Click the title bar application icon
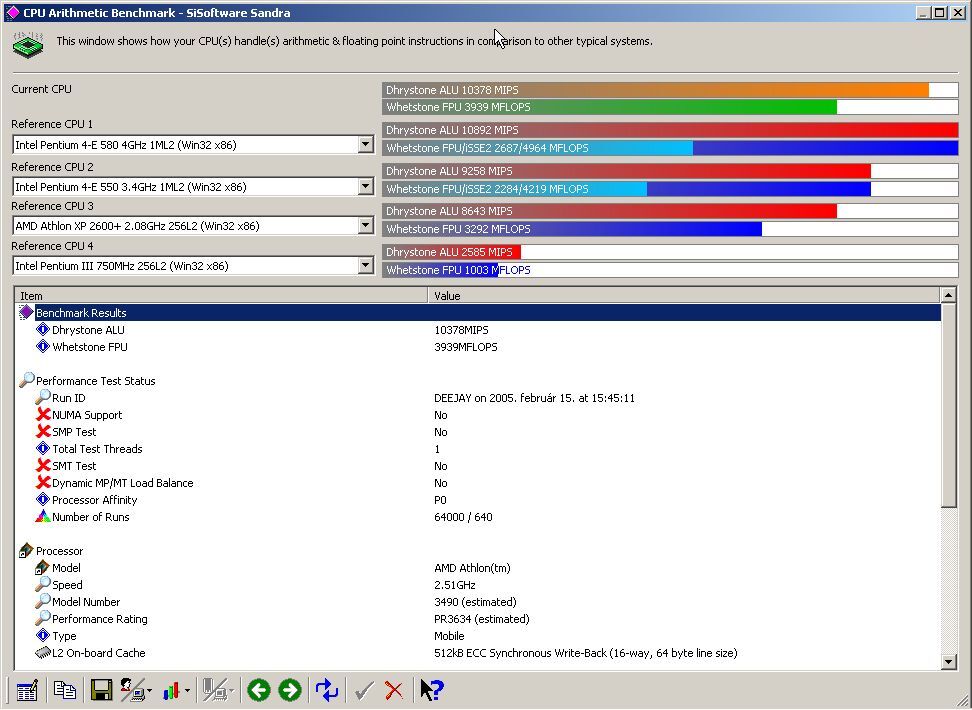Image resolution: width=972 pixels, height=710 pixels. pos(12,12)
